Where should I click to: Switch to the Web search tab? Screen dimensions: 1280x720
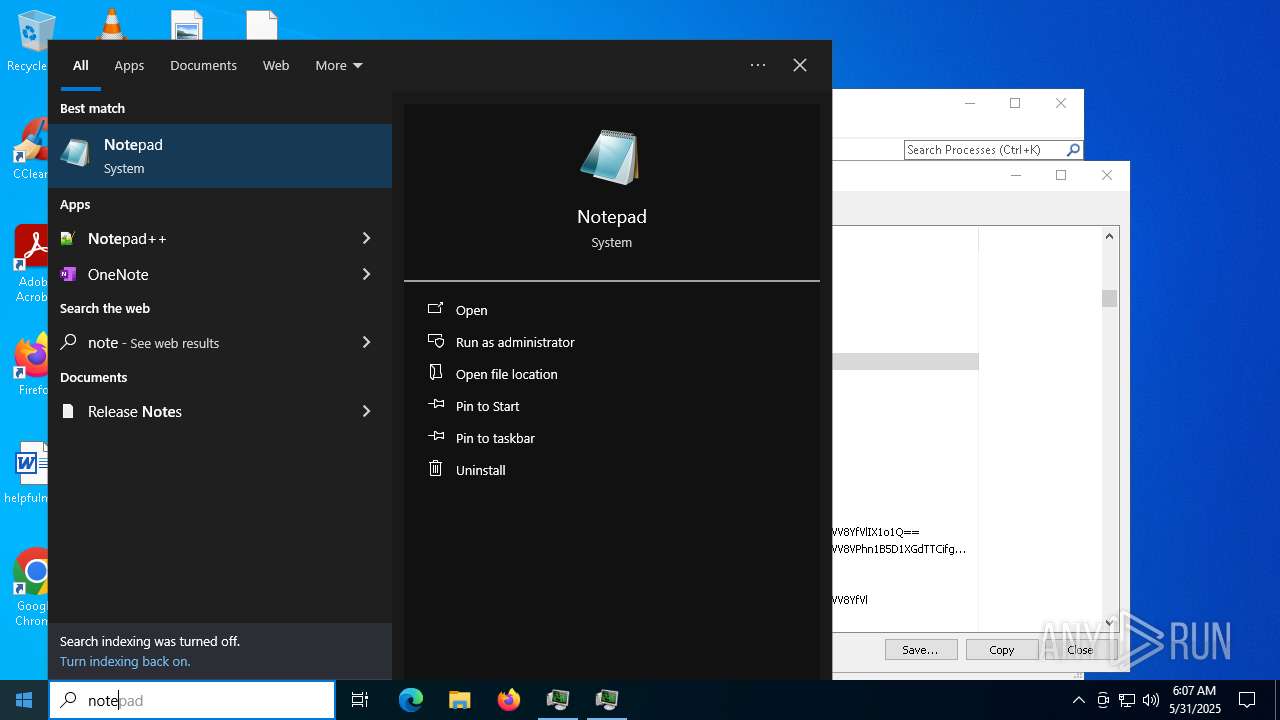(x=276, y=65)
